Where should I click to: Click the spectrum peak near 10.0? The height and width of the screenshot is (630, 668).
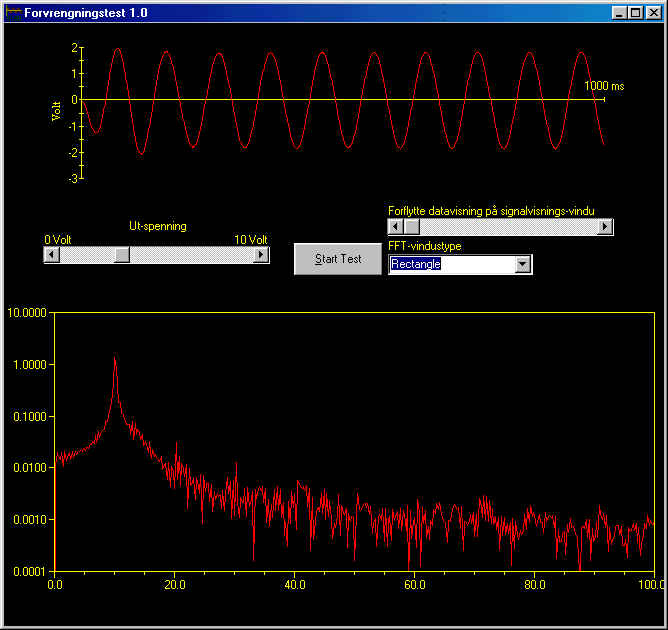pos(114,362)
